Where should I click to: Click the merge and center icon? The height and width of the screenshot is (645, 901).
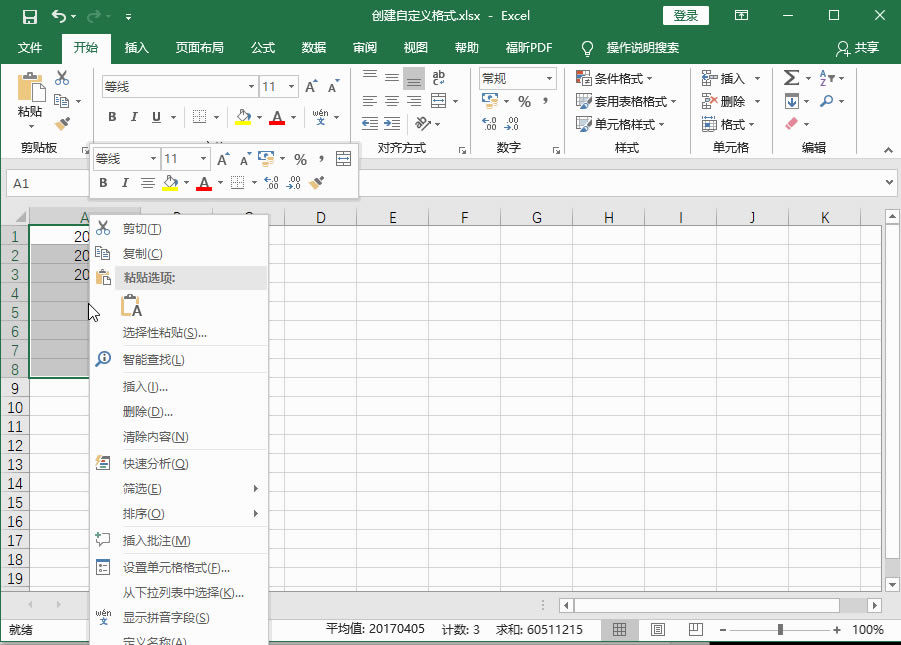(x=439, y=100)
